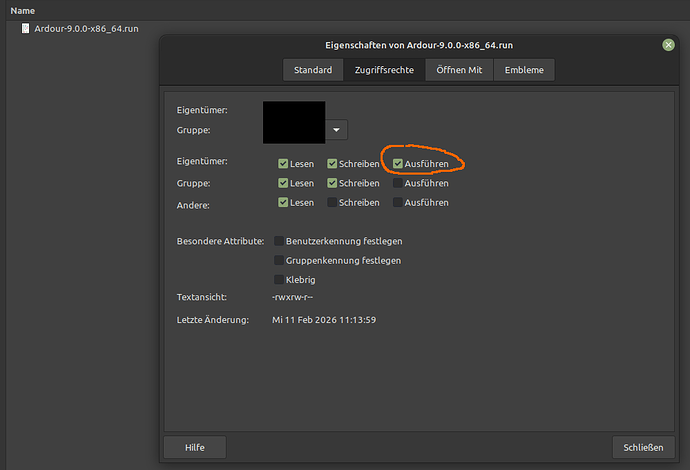Enable Ausführen for Gruppe
Screen dimensions: 690x470
click(398, 183)
